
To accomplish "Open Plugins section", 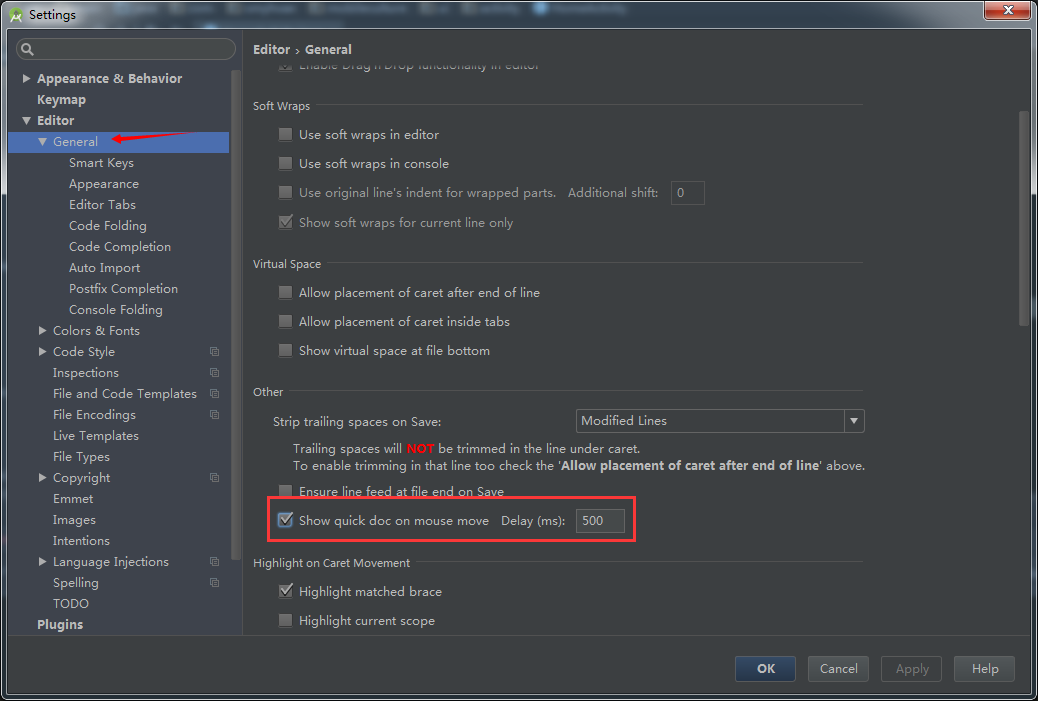I will (60, 625).
